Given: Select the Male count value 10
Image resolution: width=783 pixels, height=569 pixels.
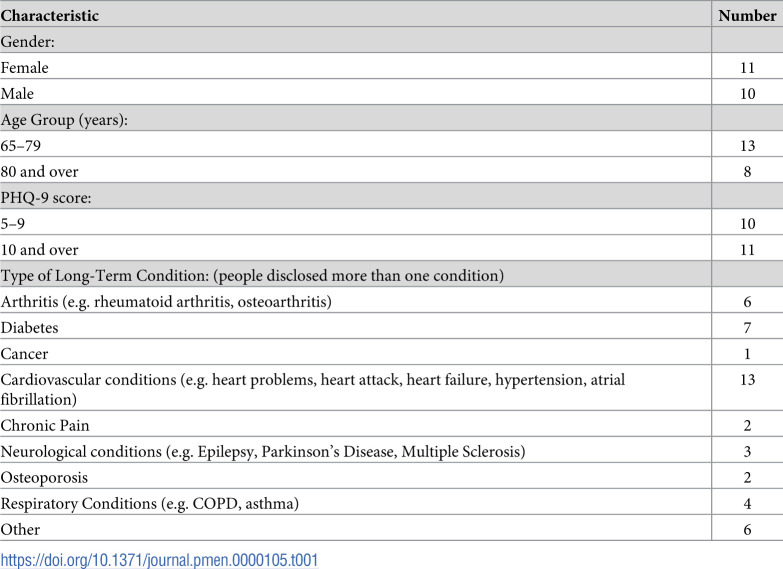Looking at the screenshot, I should pos(747,93).
